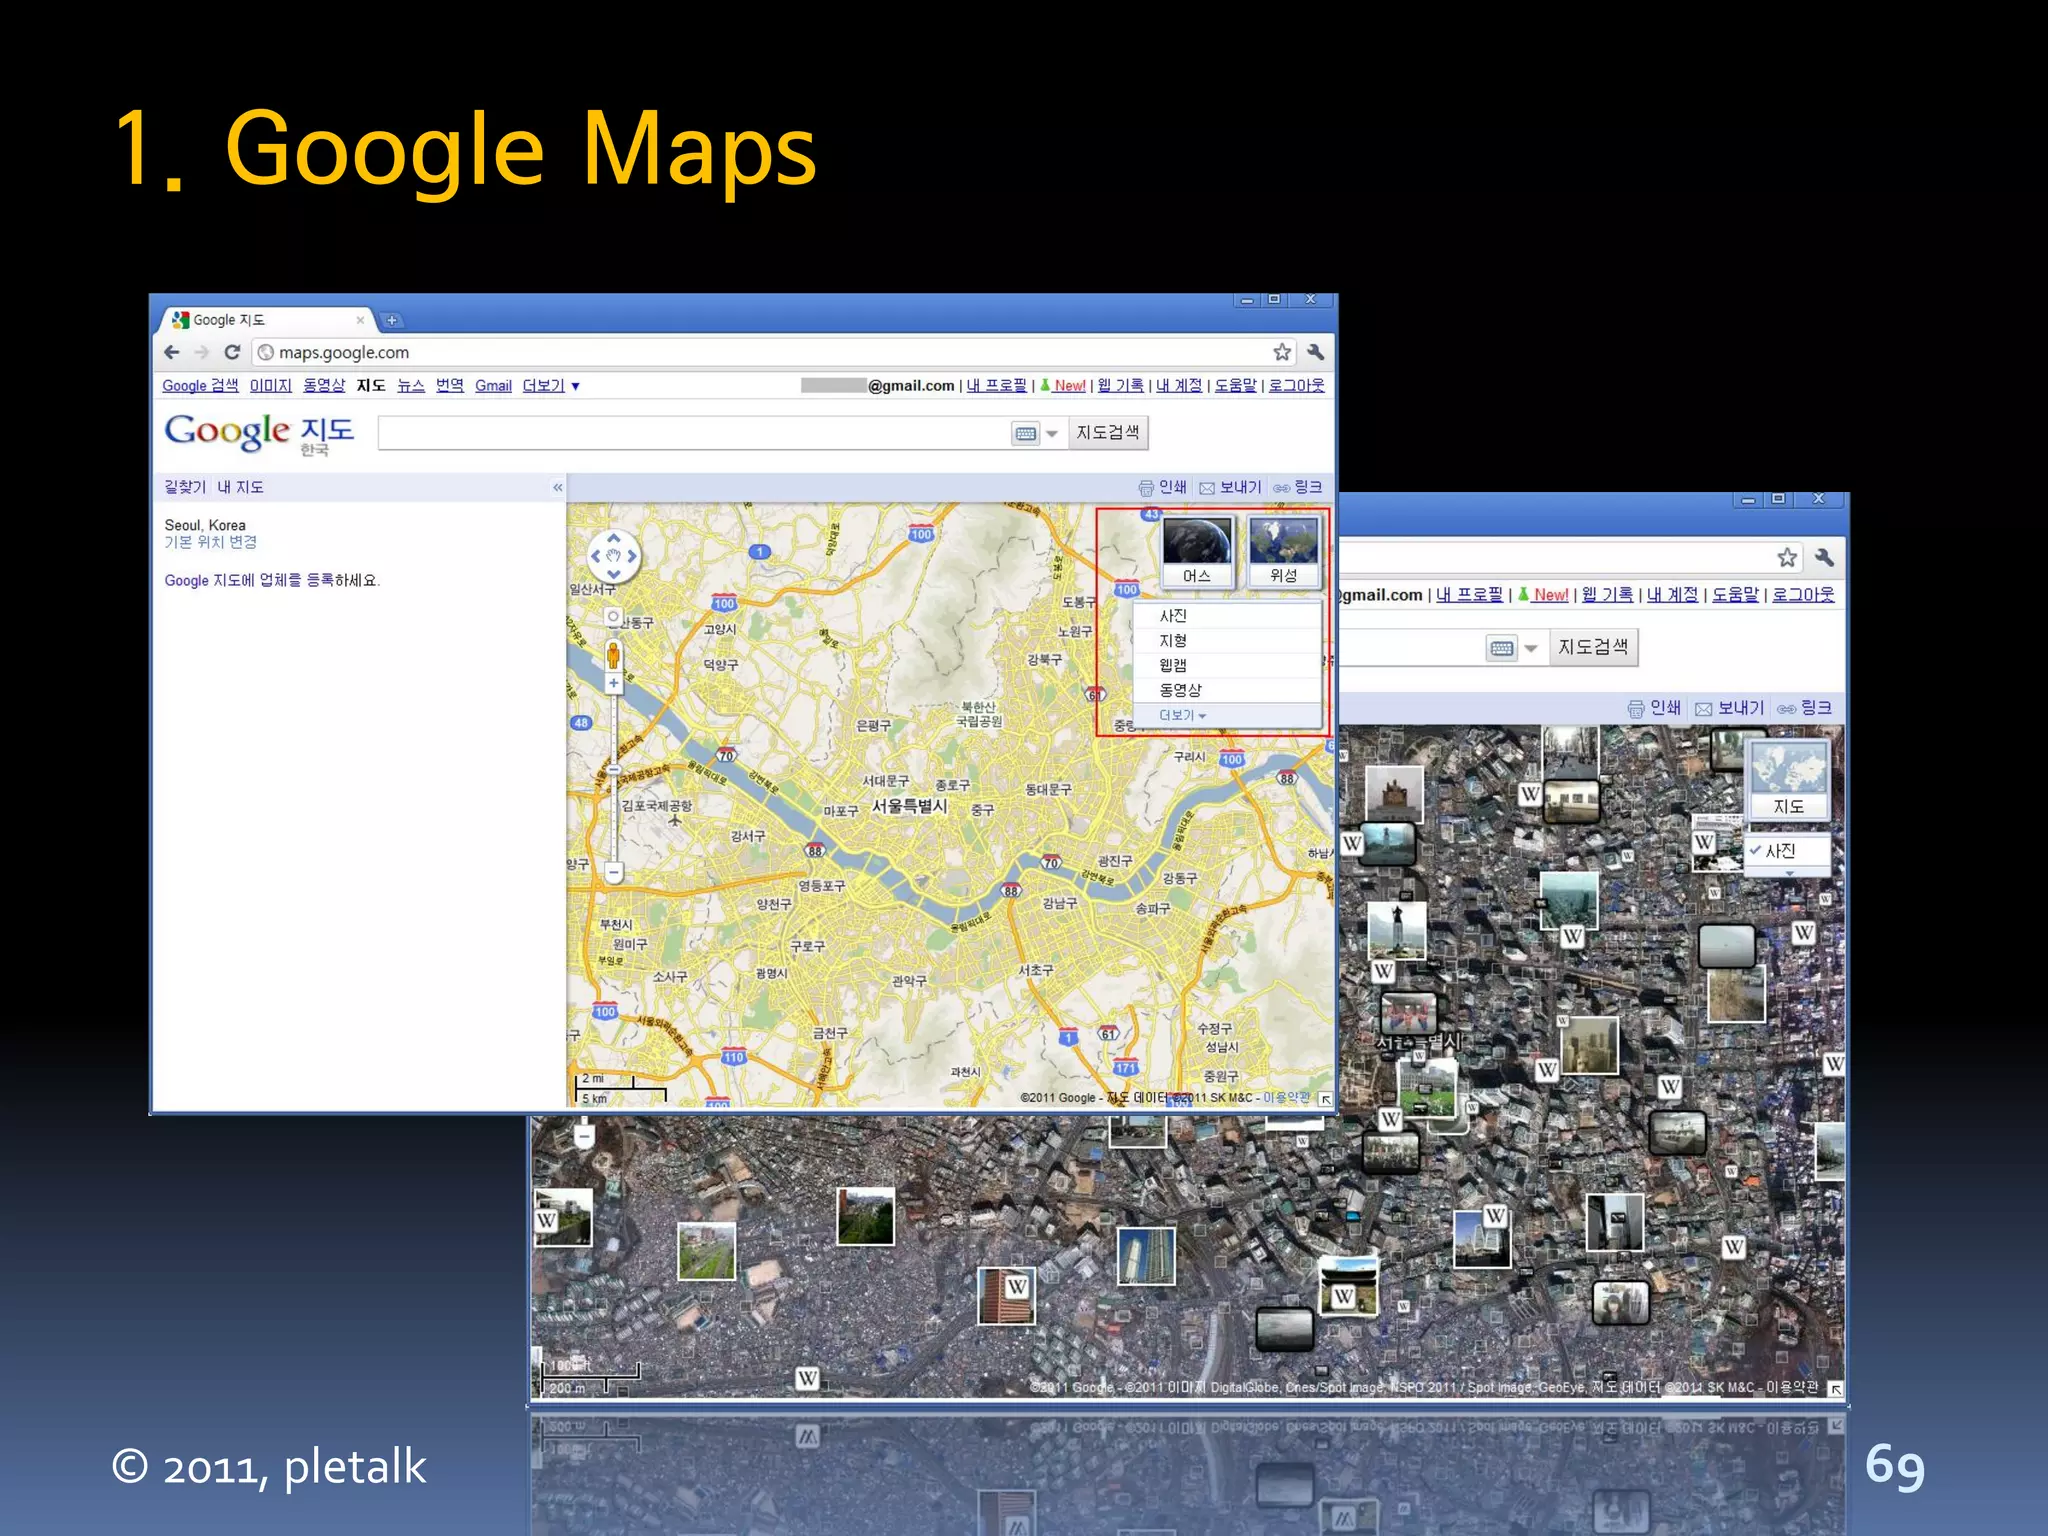The width and height of the screenshot is (2048, 1536).
Task: Open wrench settings menu in front window
Action: pos(1315,352)
